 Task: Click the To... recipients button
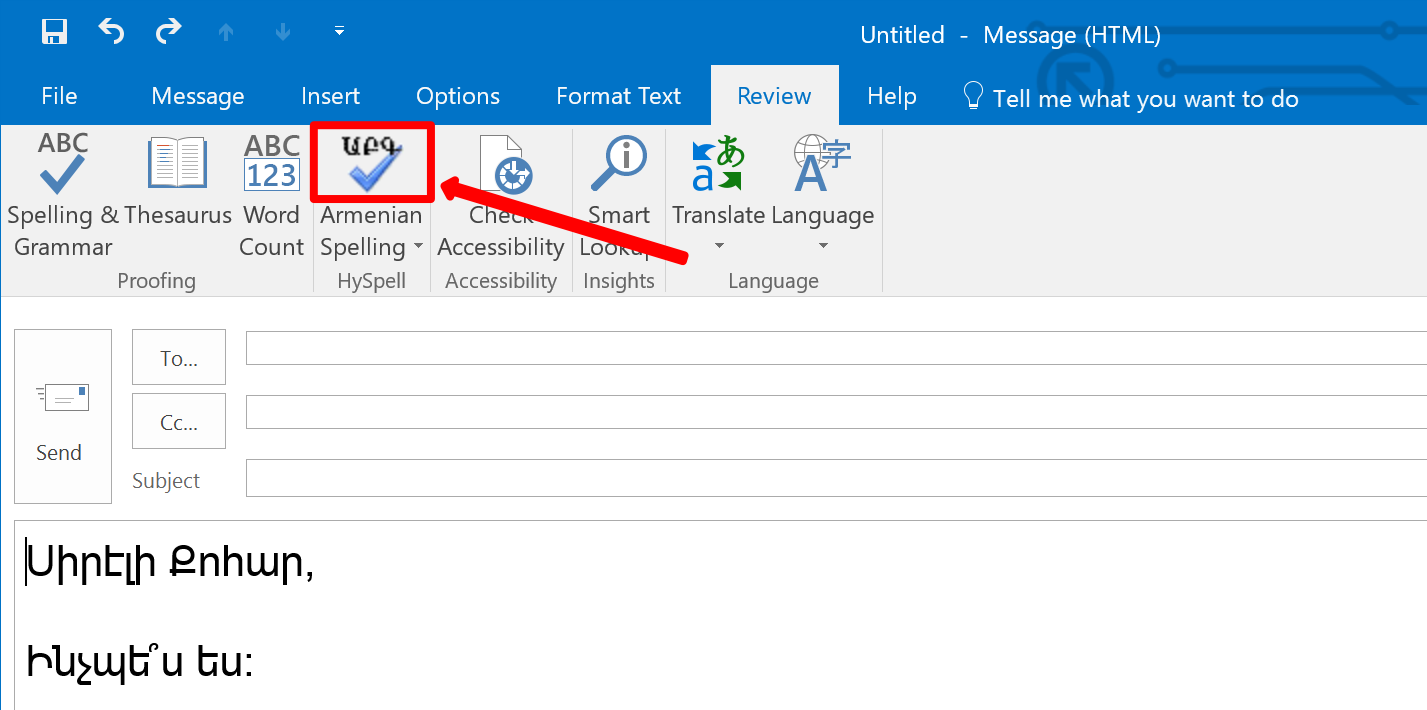(x=179, y=357)
